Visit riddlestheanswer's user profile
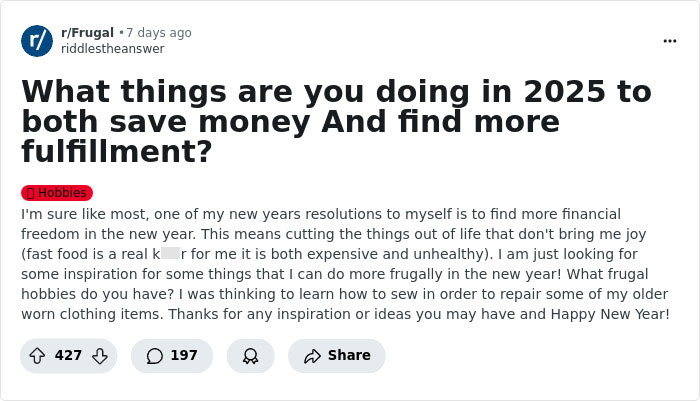The height and width of the screenshot is (401, 700). 112,48
